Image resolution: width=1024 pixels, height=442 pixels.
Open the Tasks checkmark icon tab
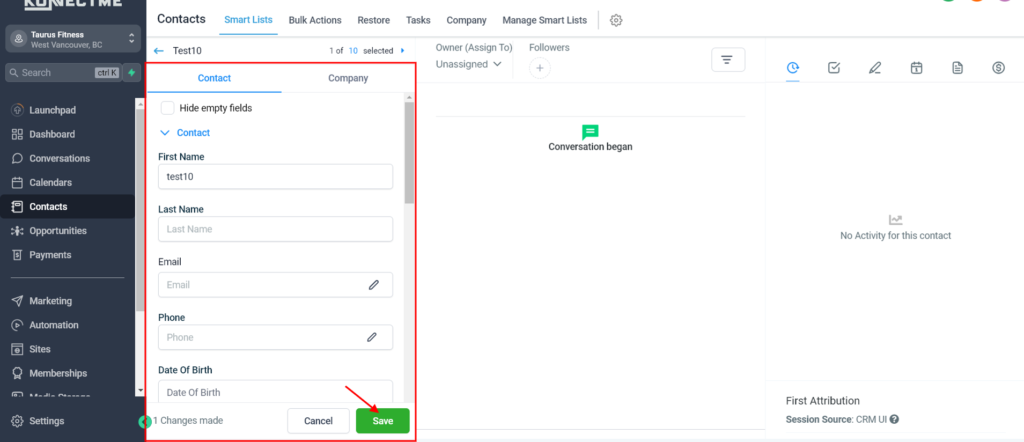(834, 68)
